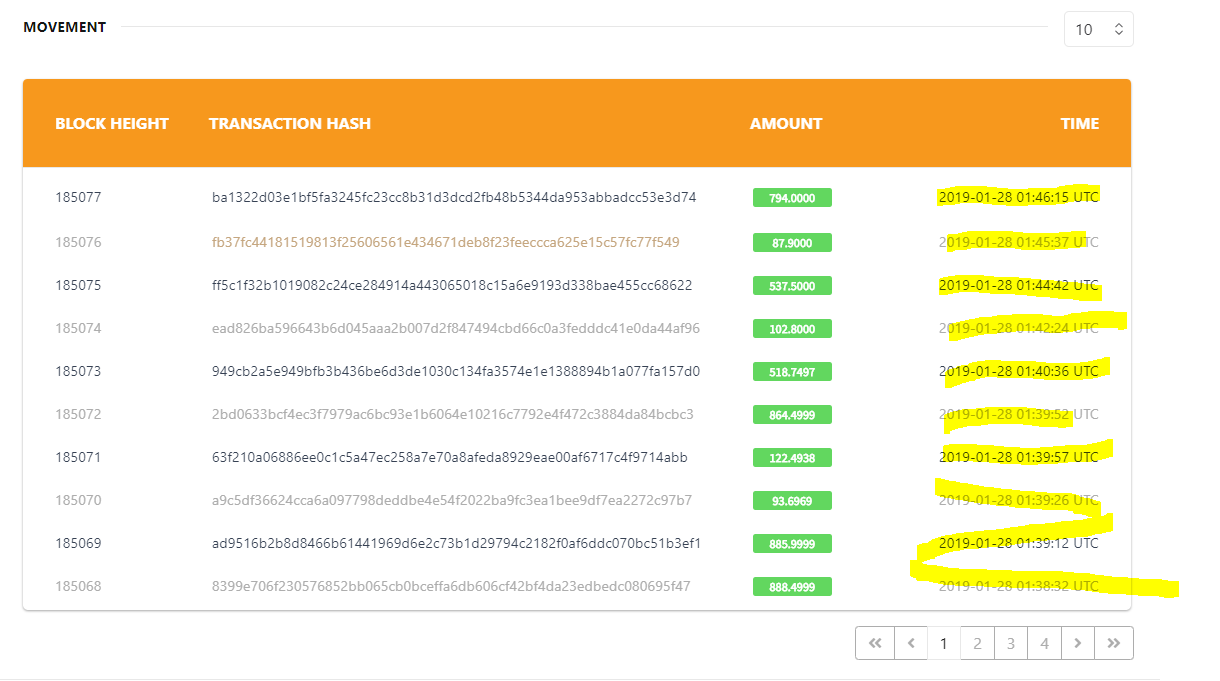
Task: Select timestamp 2019-01-28 01:38:32 UTC
Action: point(1019,586)
